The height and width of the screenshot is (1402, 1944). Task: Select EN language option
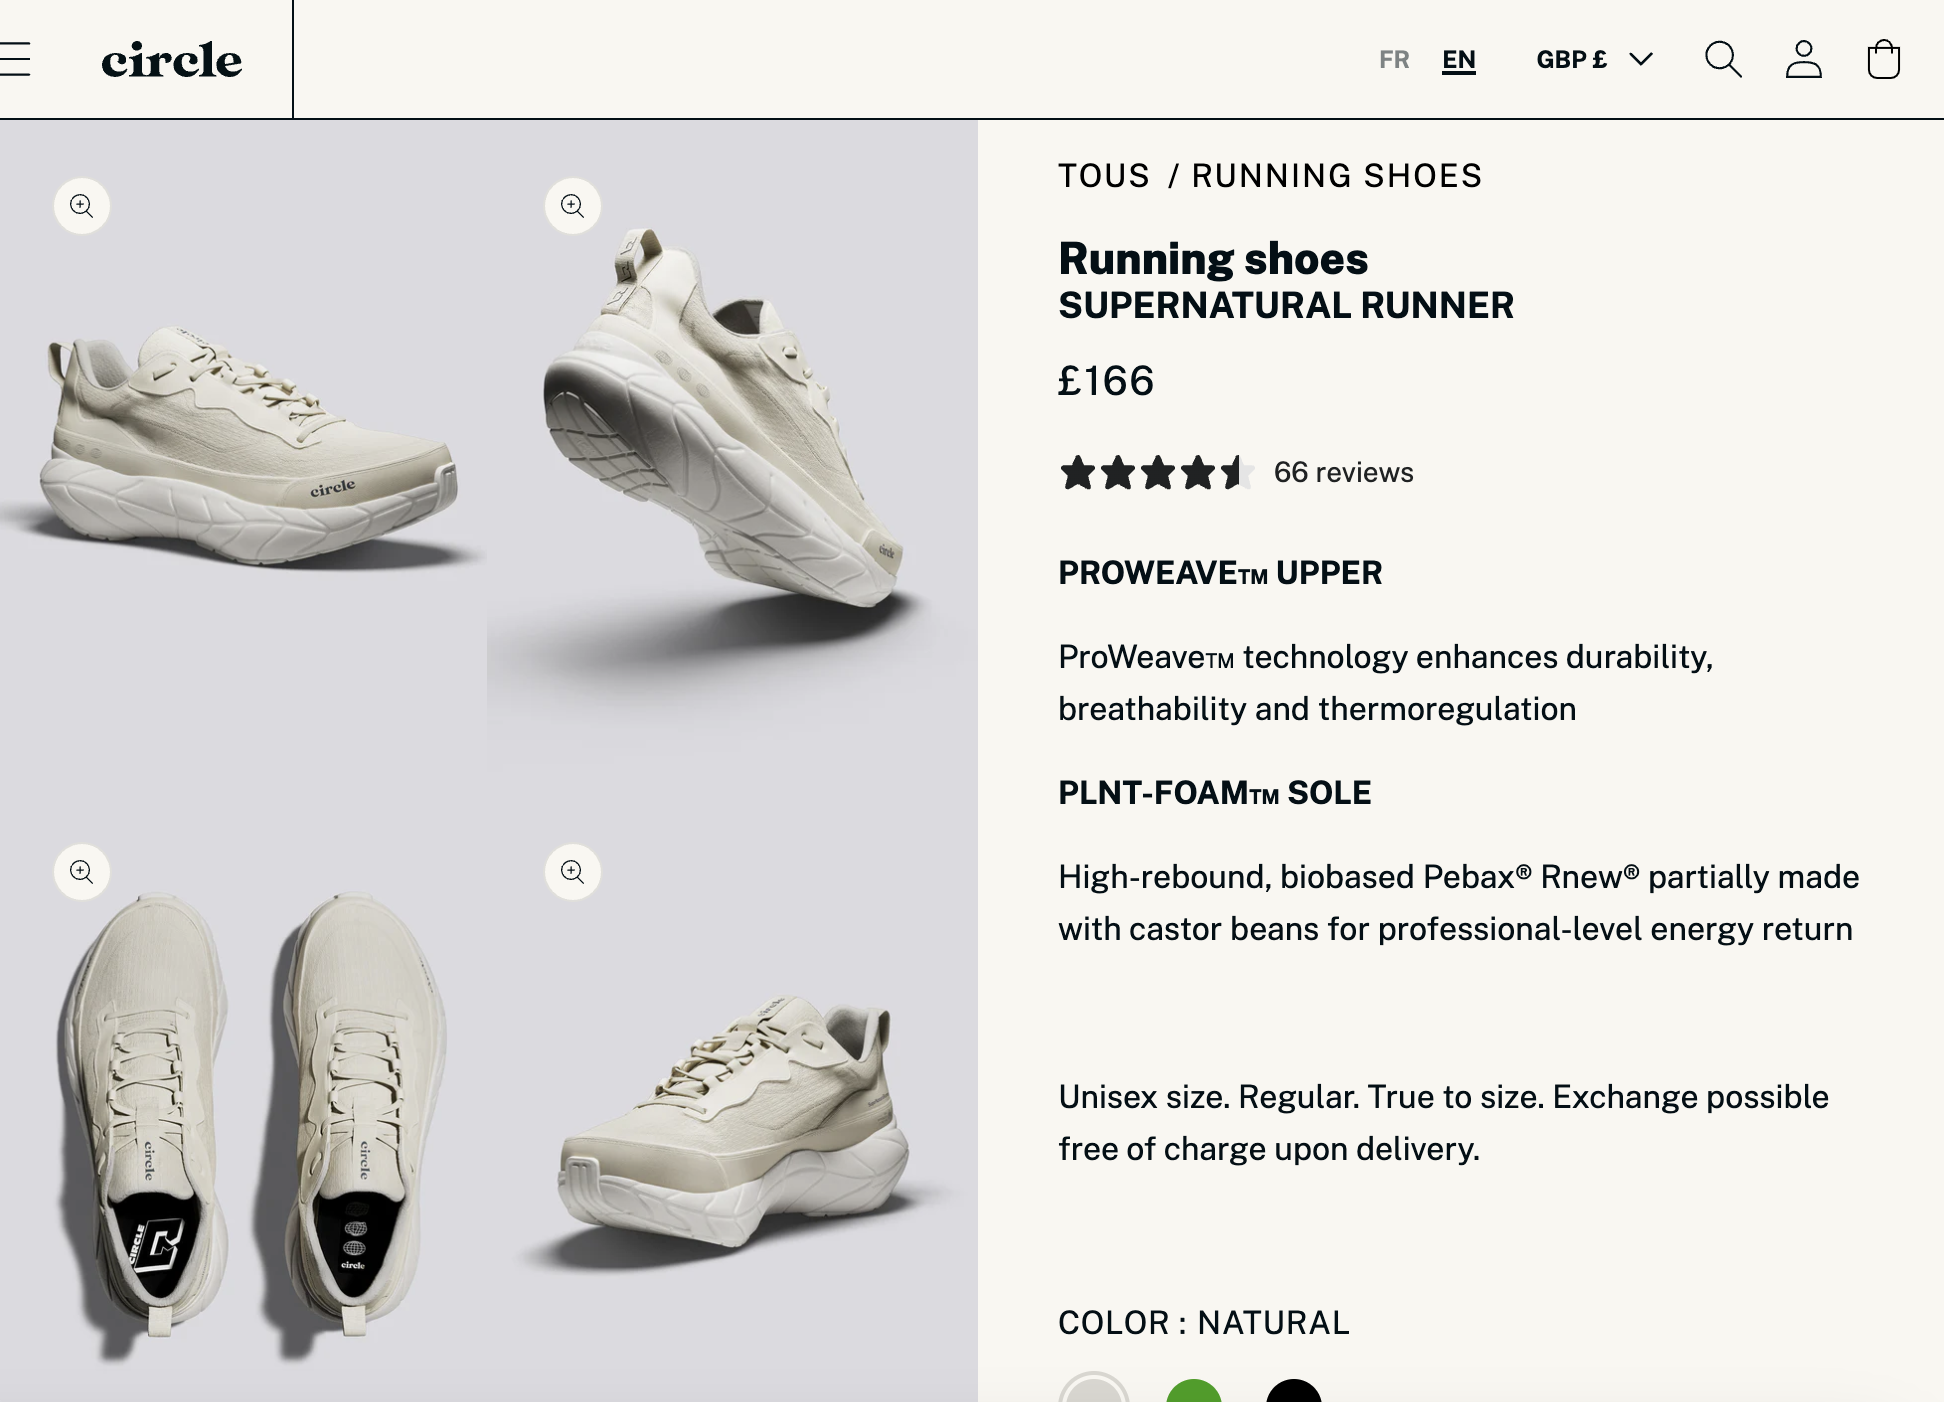pos(1459,60)
